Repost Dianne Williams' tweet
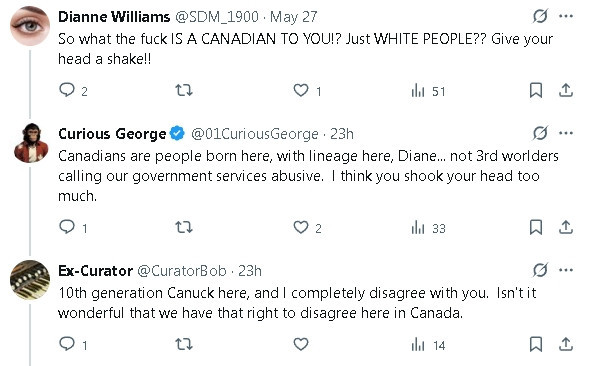589x366 pixels. pyautogui.click(x=184, y=90)
